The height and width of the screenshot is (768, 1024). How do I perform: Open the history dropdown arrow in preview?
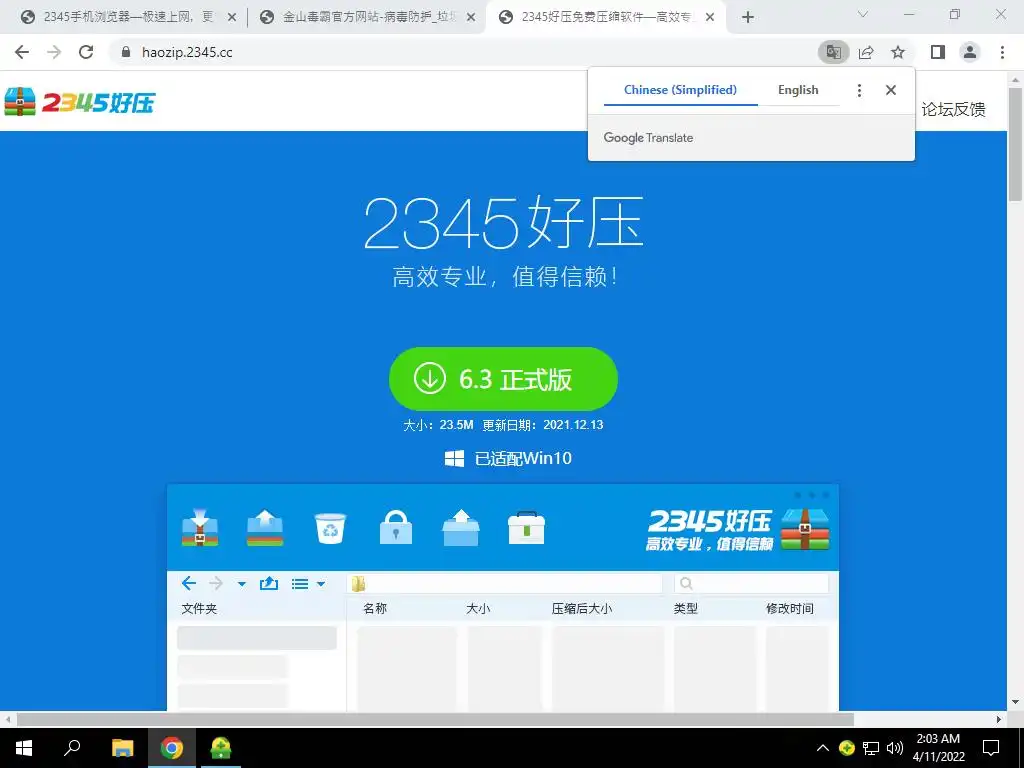point(242,584)
